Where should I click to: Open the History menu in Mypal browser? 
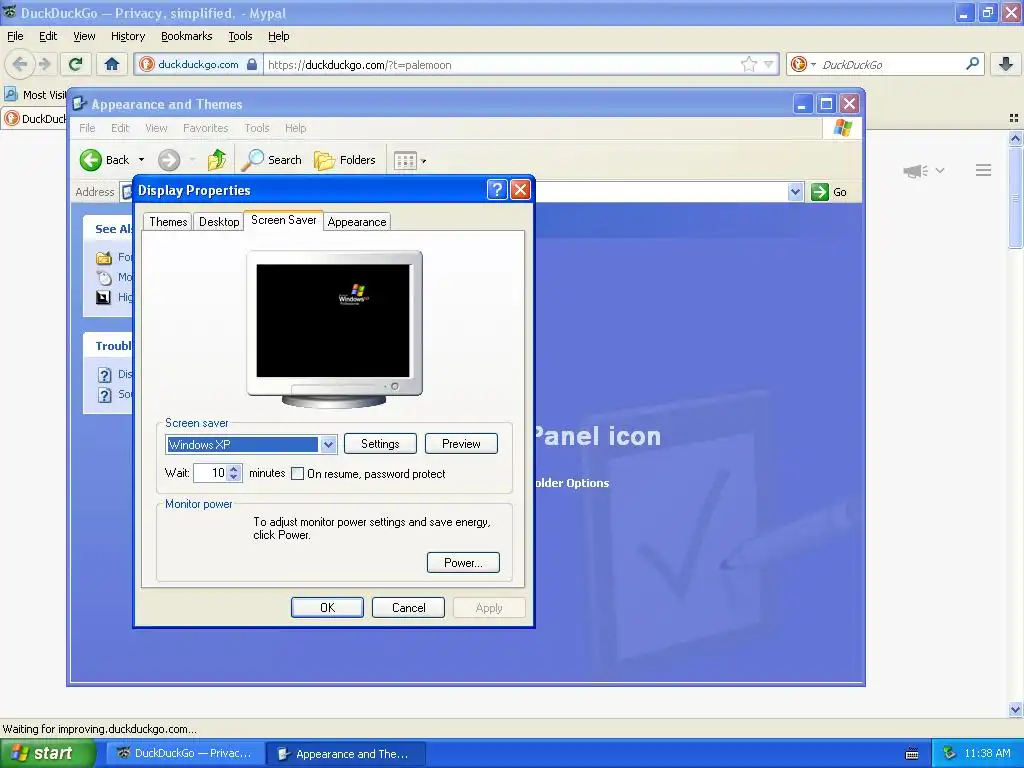click(x=127, y=36)
